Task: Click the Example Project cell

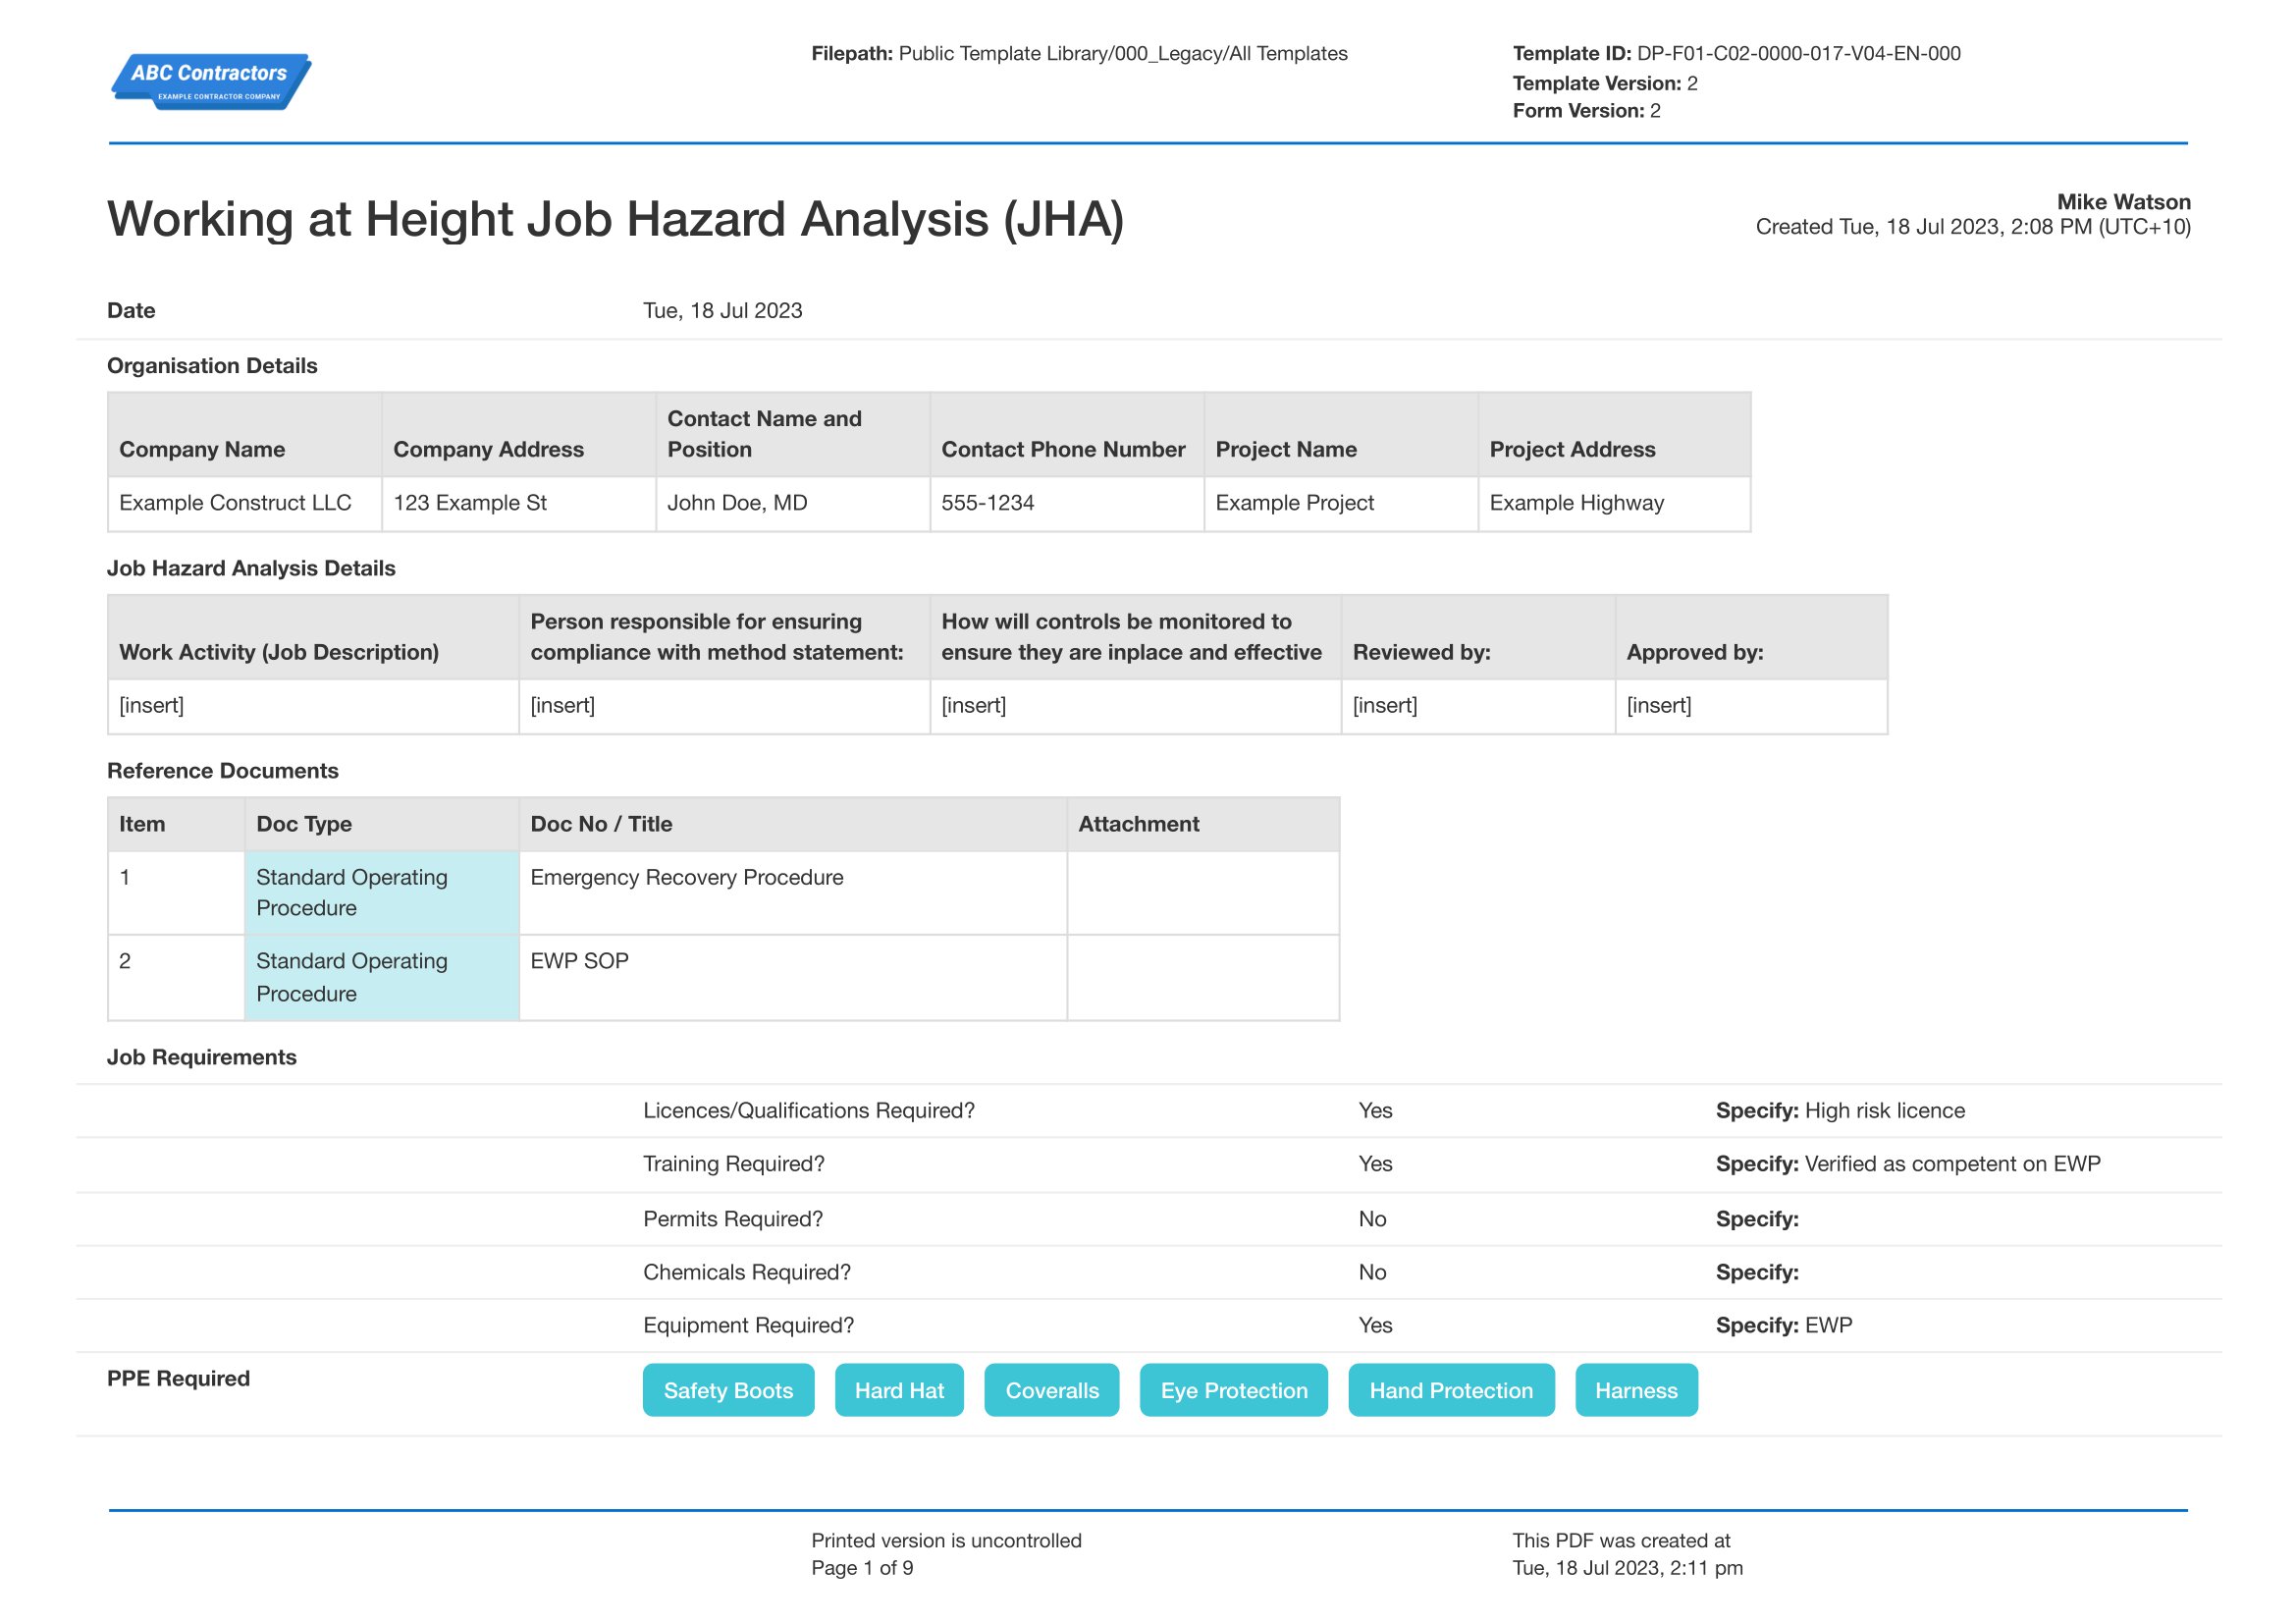Action: click(x=1340, y=504)
